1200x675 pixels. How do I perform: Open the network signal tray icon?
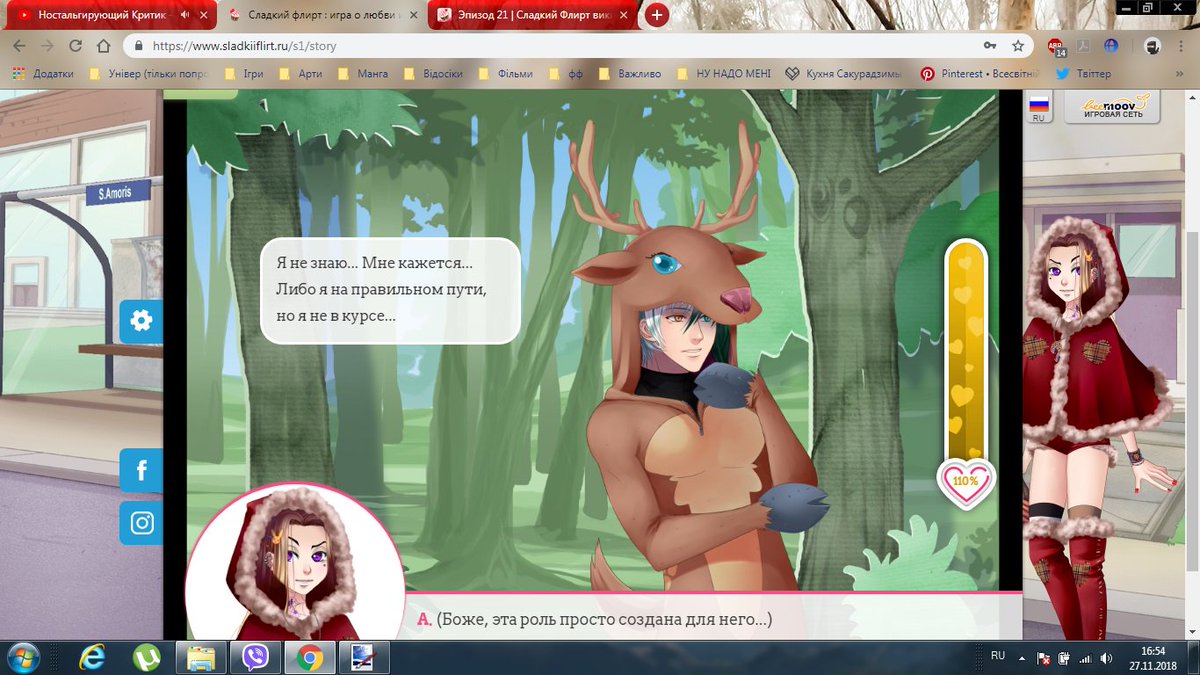(1085, 657)
